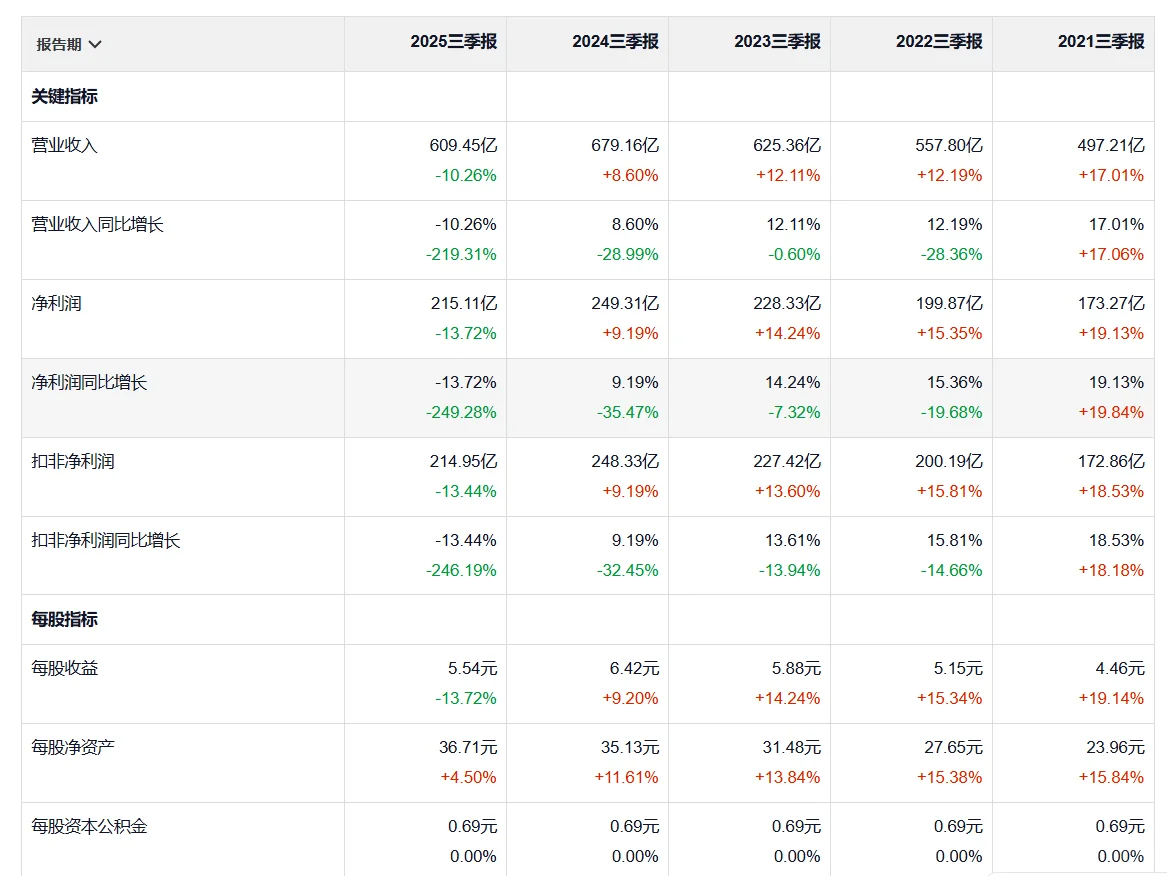Select the 625.36亿 revenue value
The height and width of the screenshot is (876, 1167).
[x=787, y=145]
